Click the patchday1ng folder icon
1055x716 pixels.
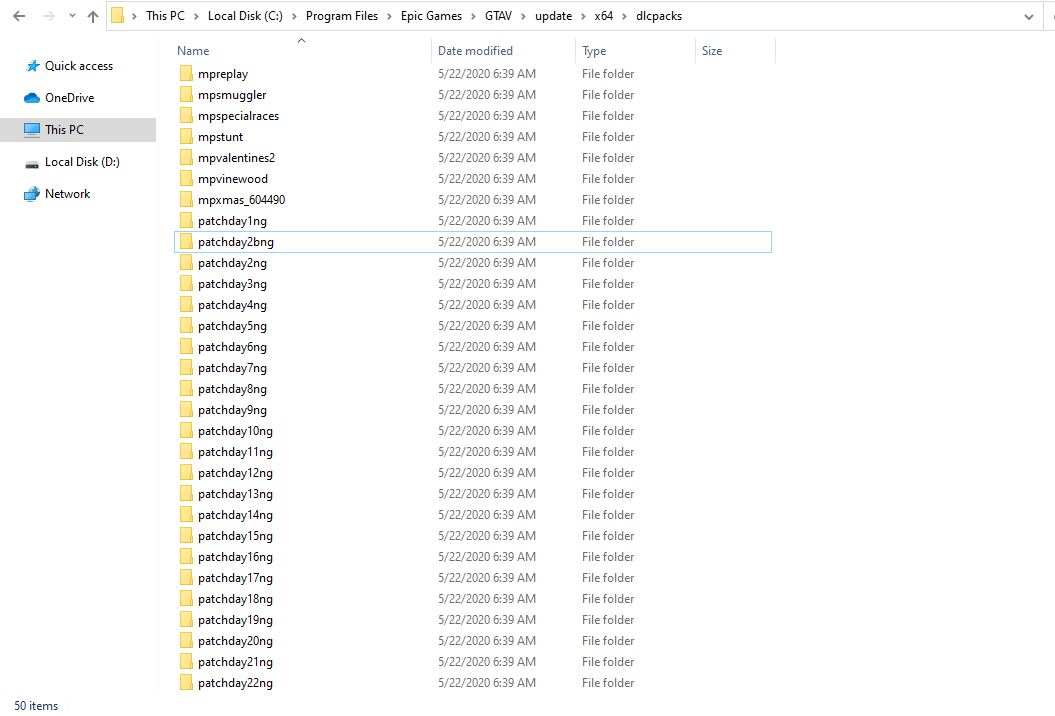tap(186, 220)
